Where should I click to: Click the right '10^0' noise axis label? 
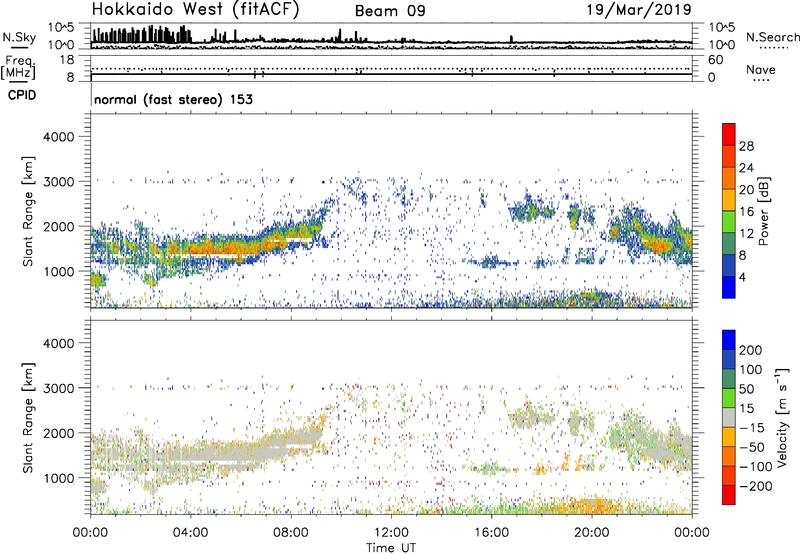[x=721, y=45]
